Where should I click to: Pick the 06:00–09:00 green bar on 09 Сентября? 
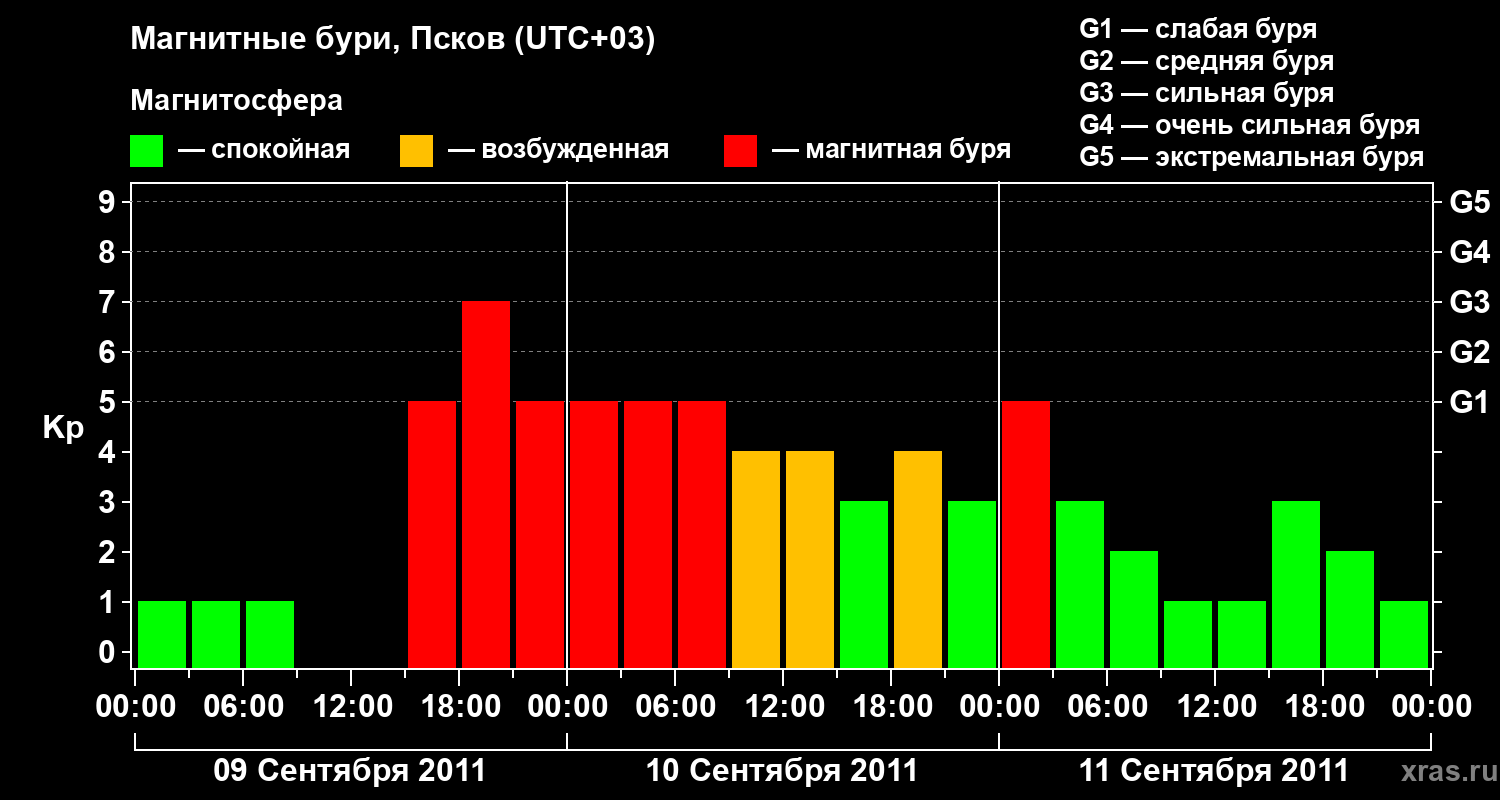click(270, 634)
